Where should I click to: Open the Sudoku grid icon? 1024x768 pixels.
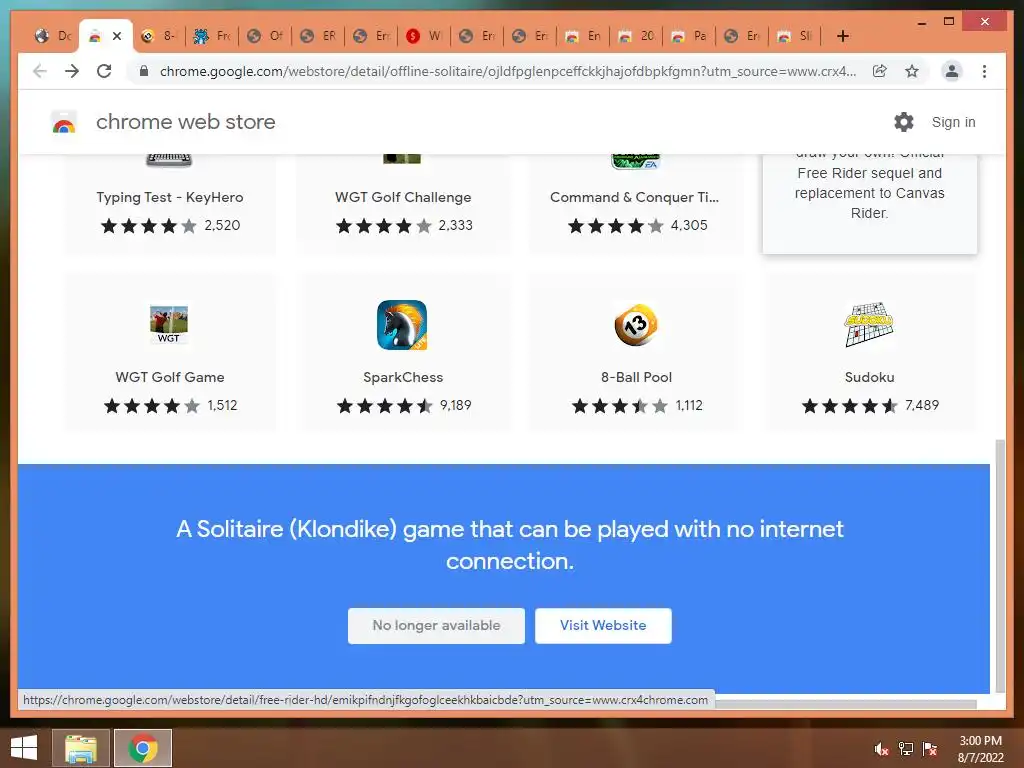(869, 325)
